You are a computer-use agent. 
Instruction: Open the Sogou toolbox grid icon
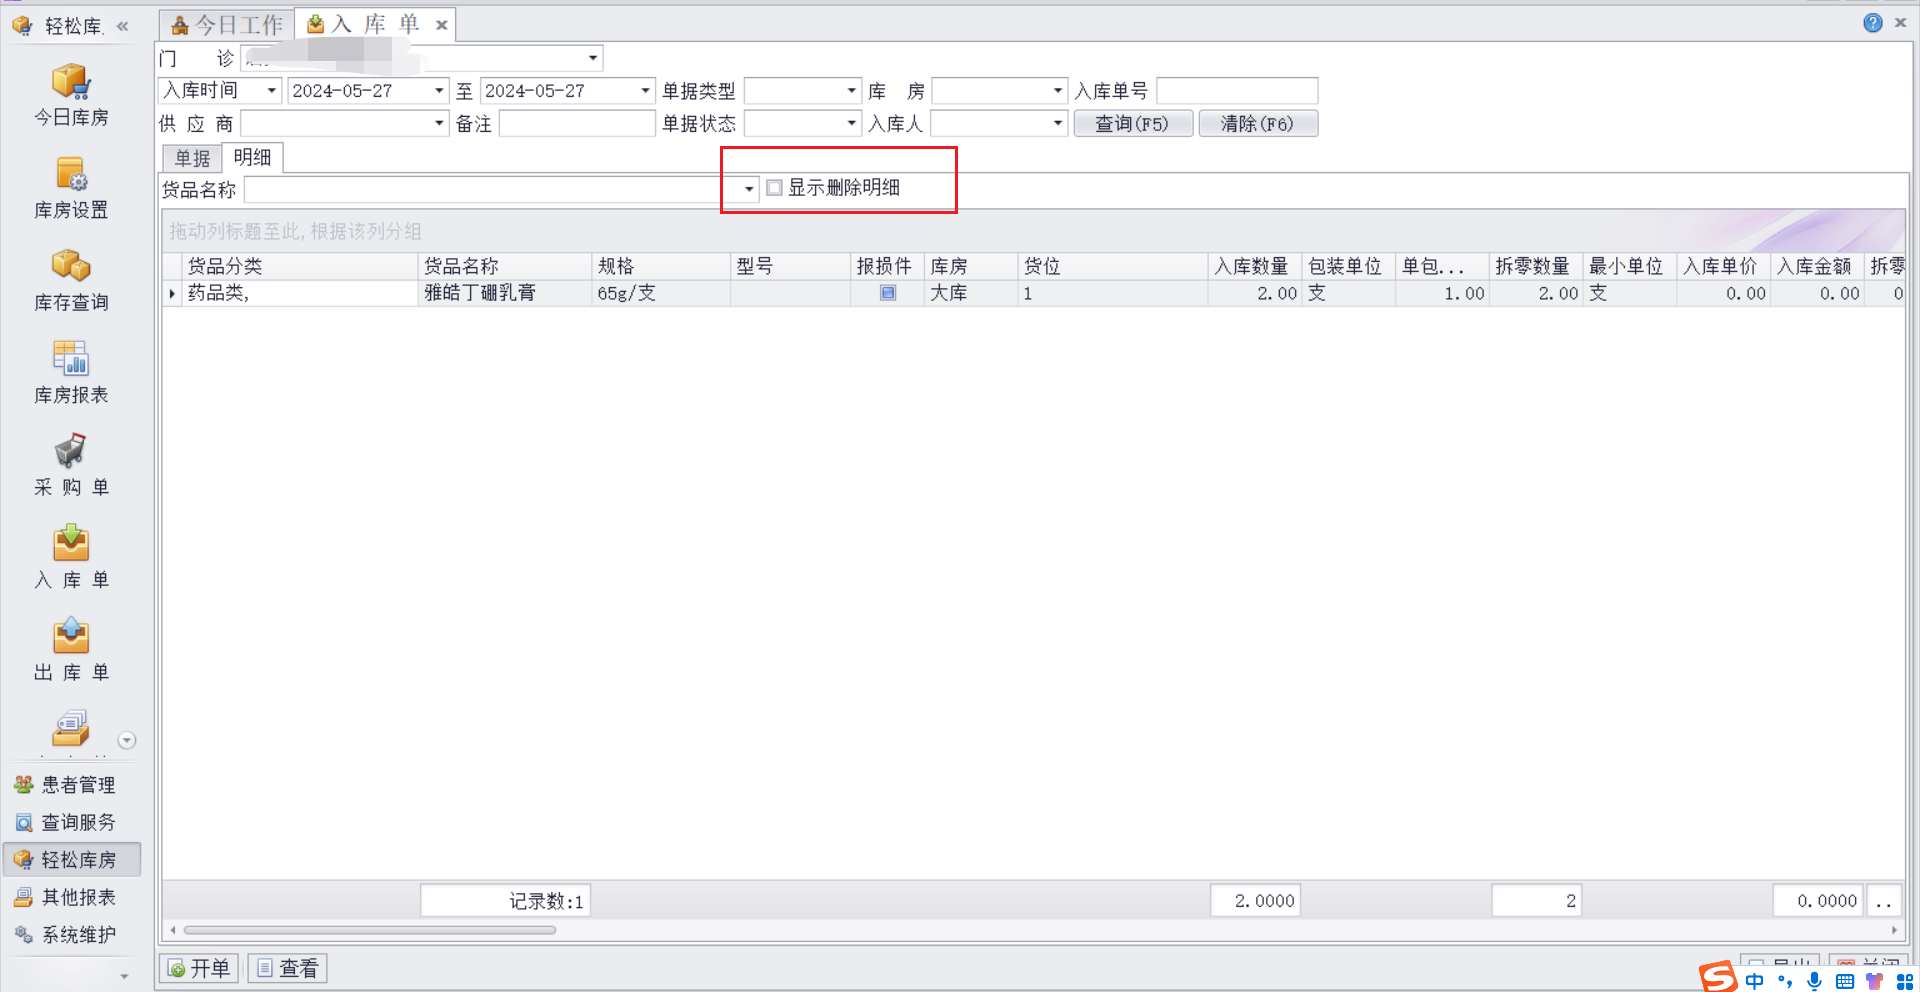click(1905, 982)
